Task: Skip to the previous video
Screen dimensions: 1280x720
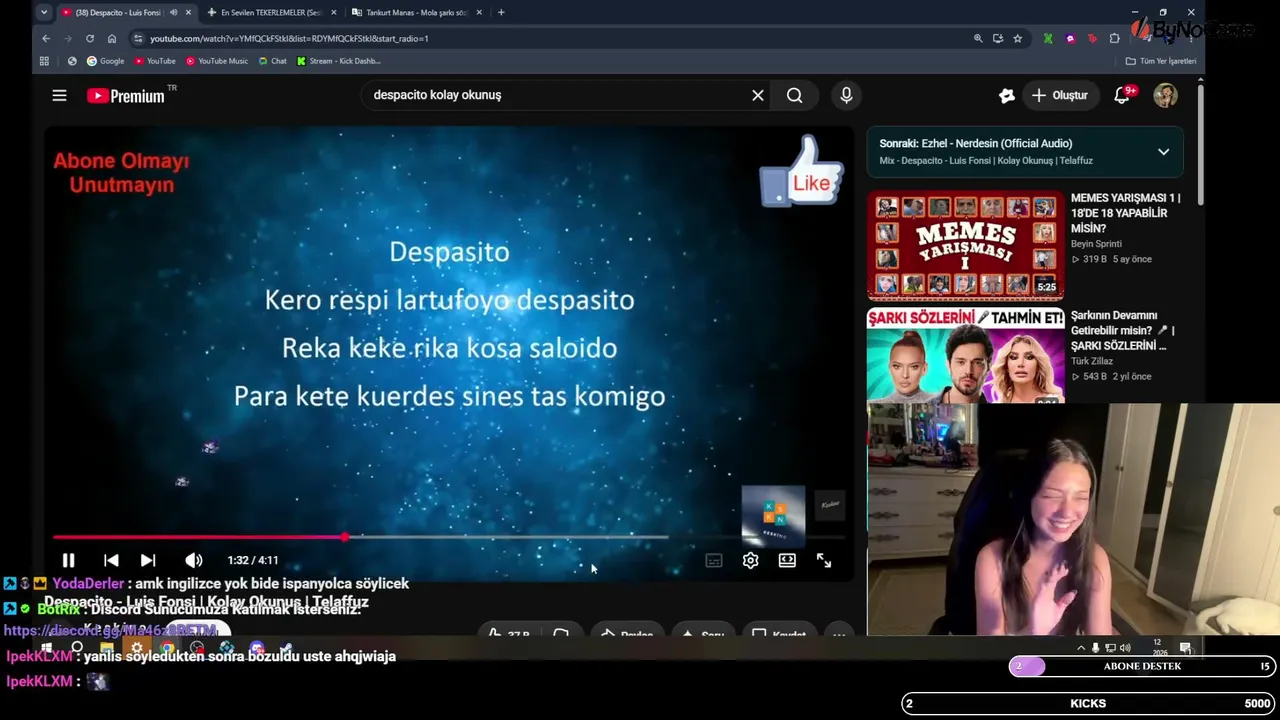Action: (x=111, y=560)
